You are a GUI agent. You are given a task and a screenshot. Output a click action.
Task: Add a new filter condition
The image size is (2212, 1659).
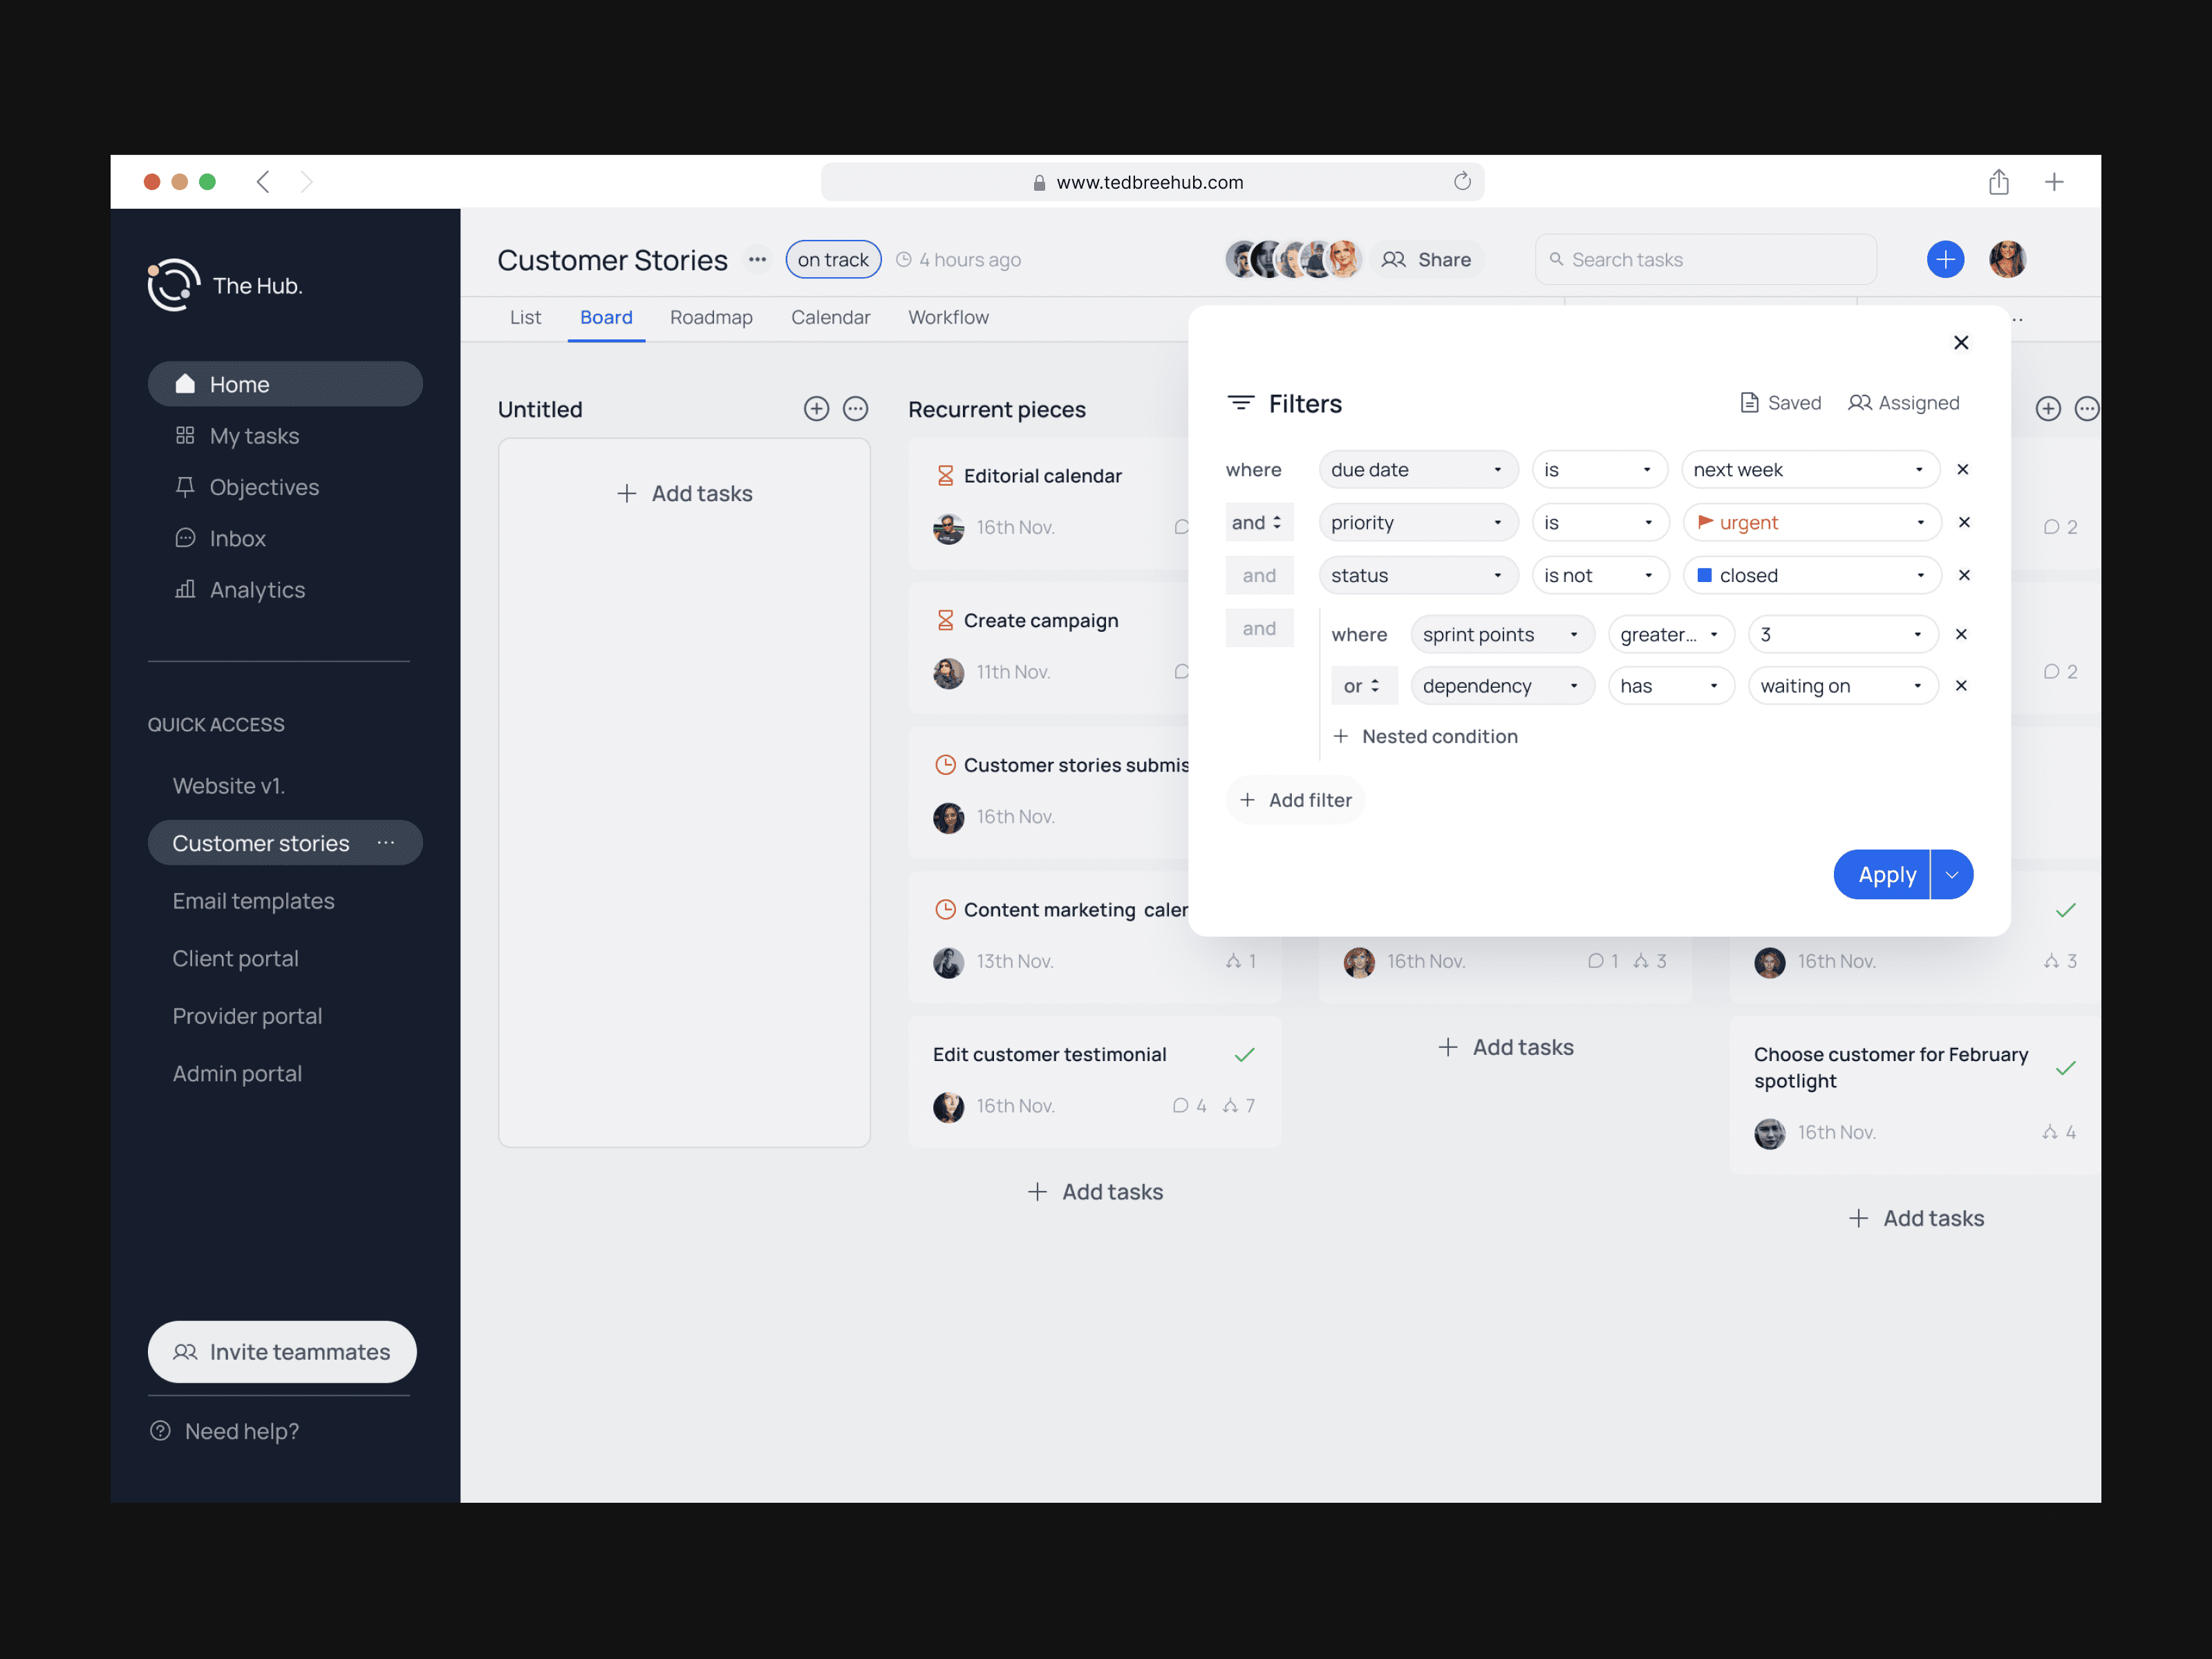1296,800
